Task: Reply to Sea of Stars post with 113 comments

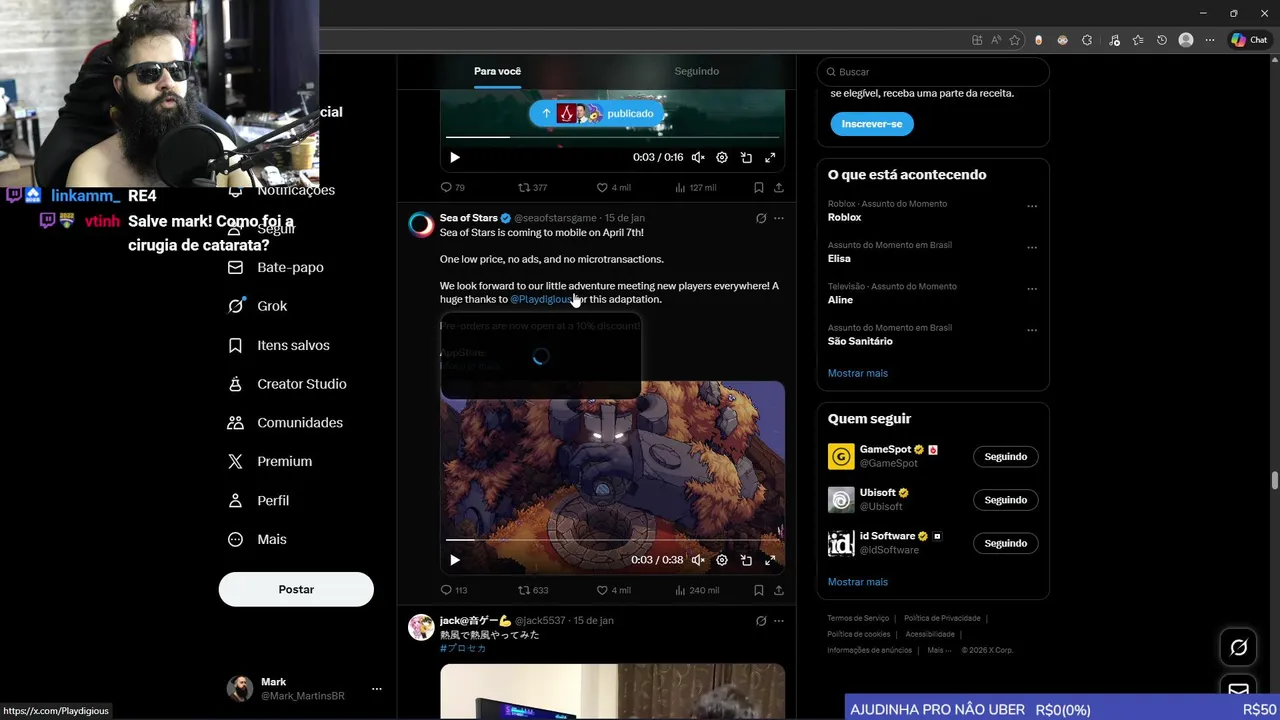Action: (454, 590)
